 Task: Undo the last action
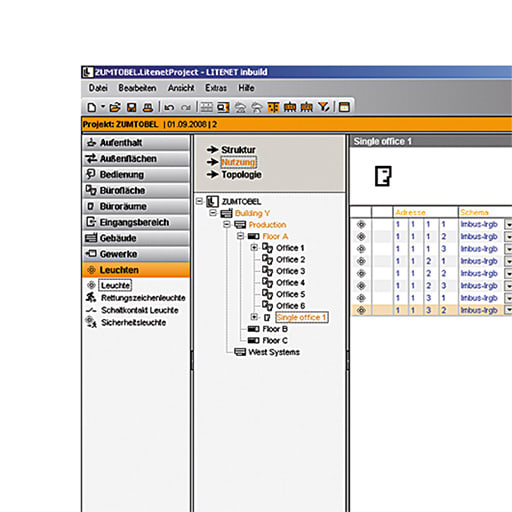[x=169, y=107]
